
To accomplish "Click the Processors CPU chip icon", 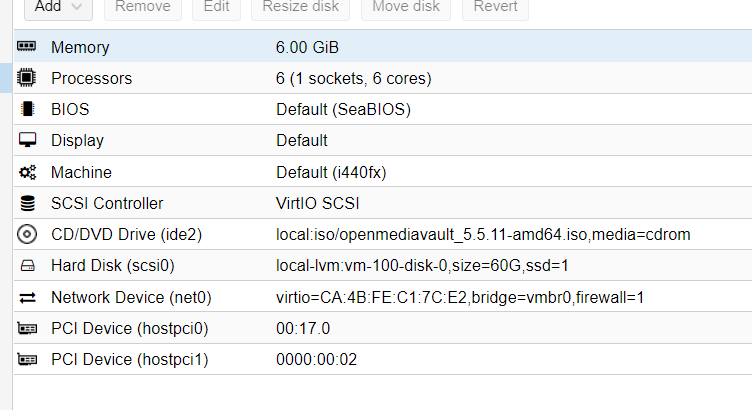I will coord(27,78).
